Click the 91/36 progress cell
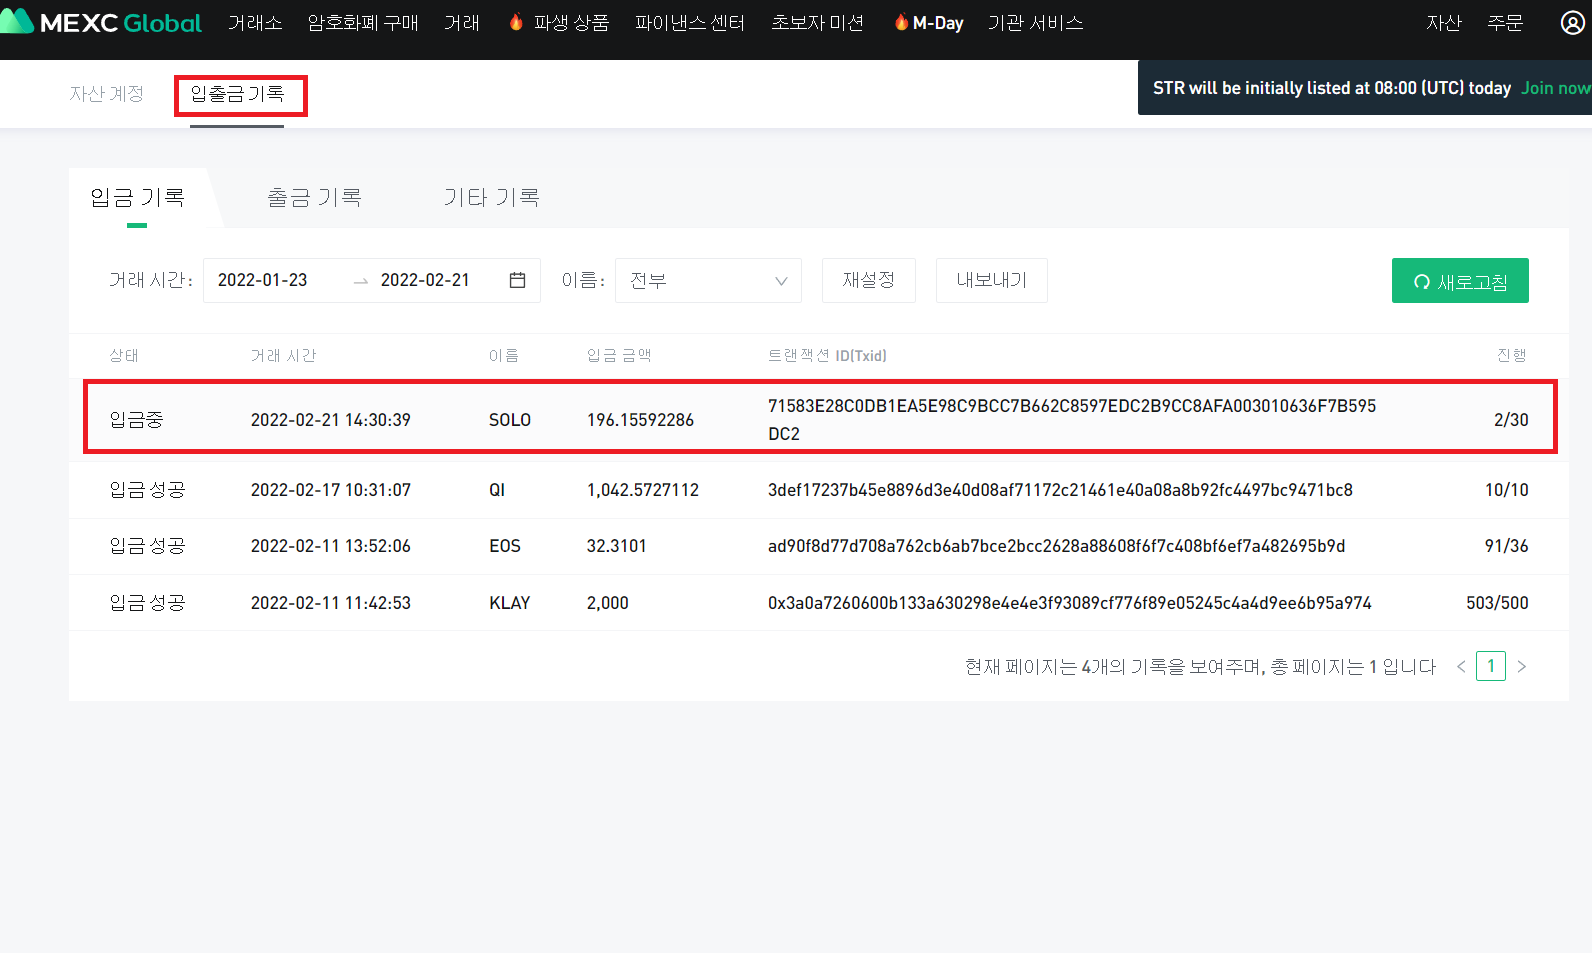The height and width of the screenshot is (953, 1592). [x=1506, y=546]
